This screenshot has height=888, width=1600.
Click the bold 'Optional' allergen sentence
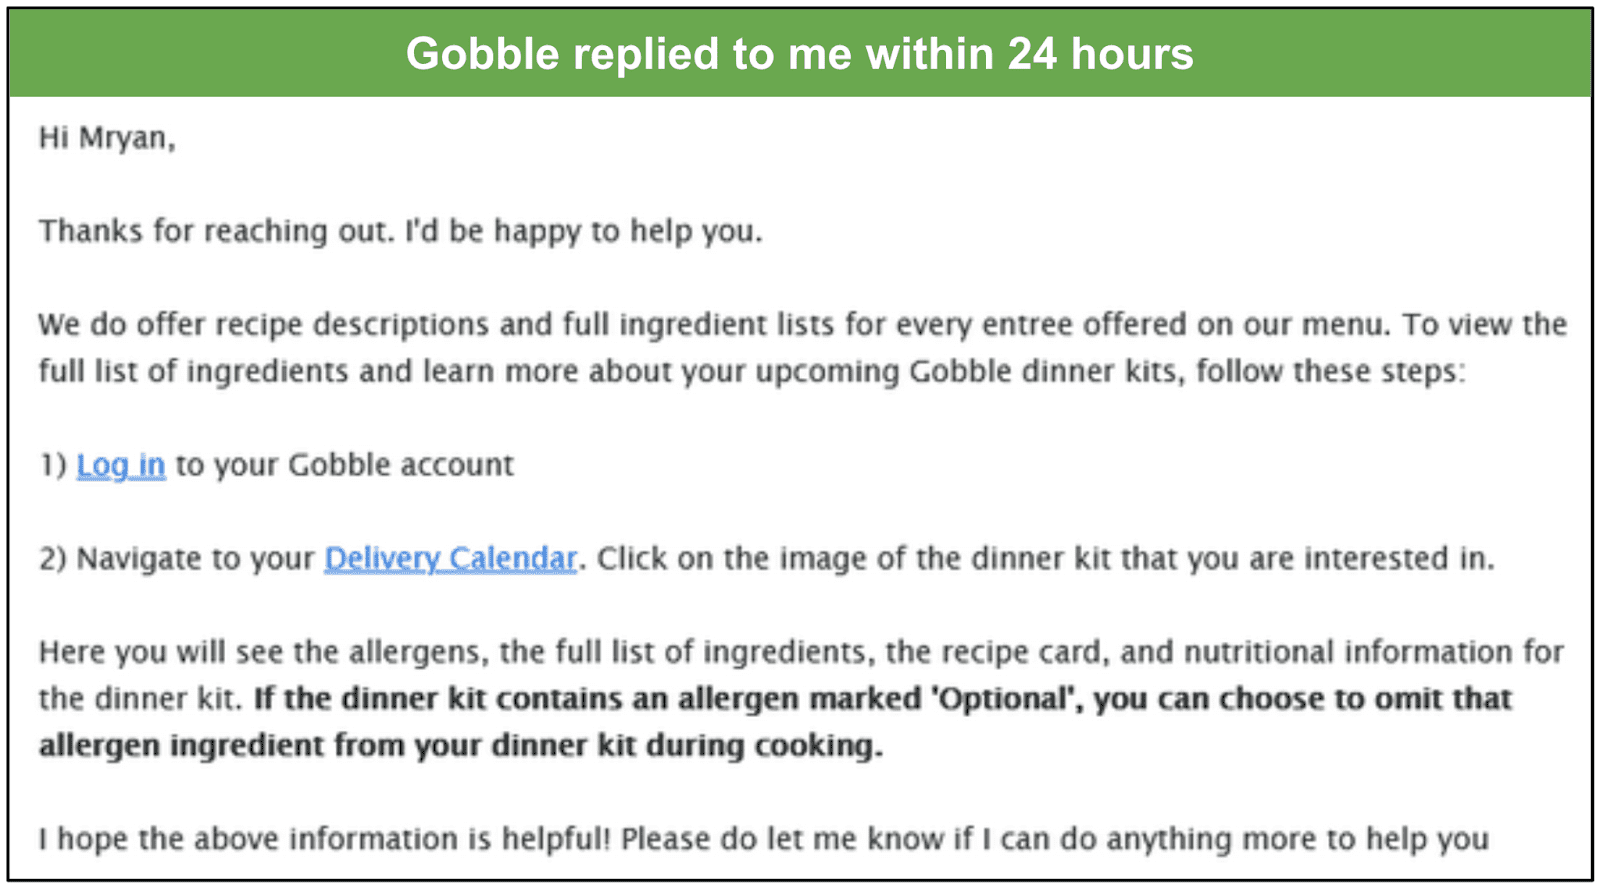coord(775,721)
